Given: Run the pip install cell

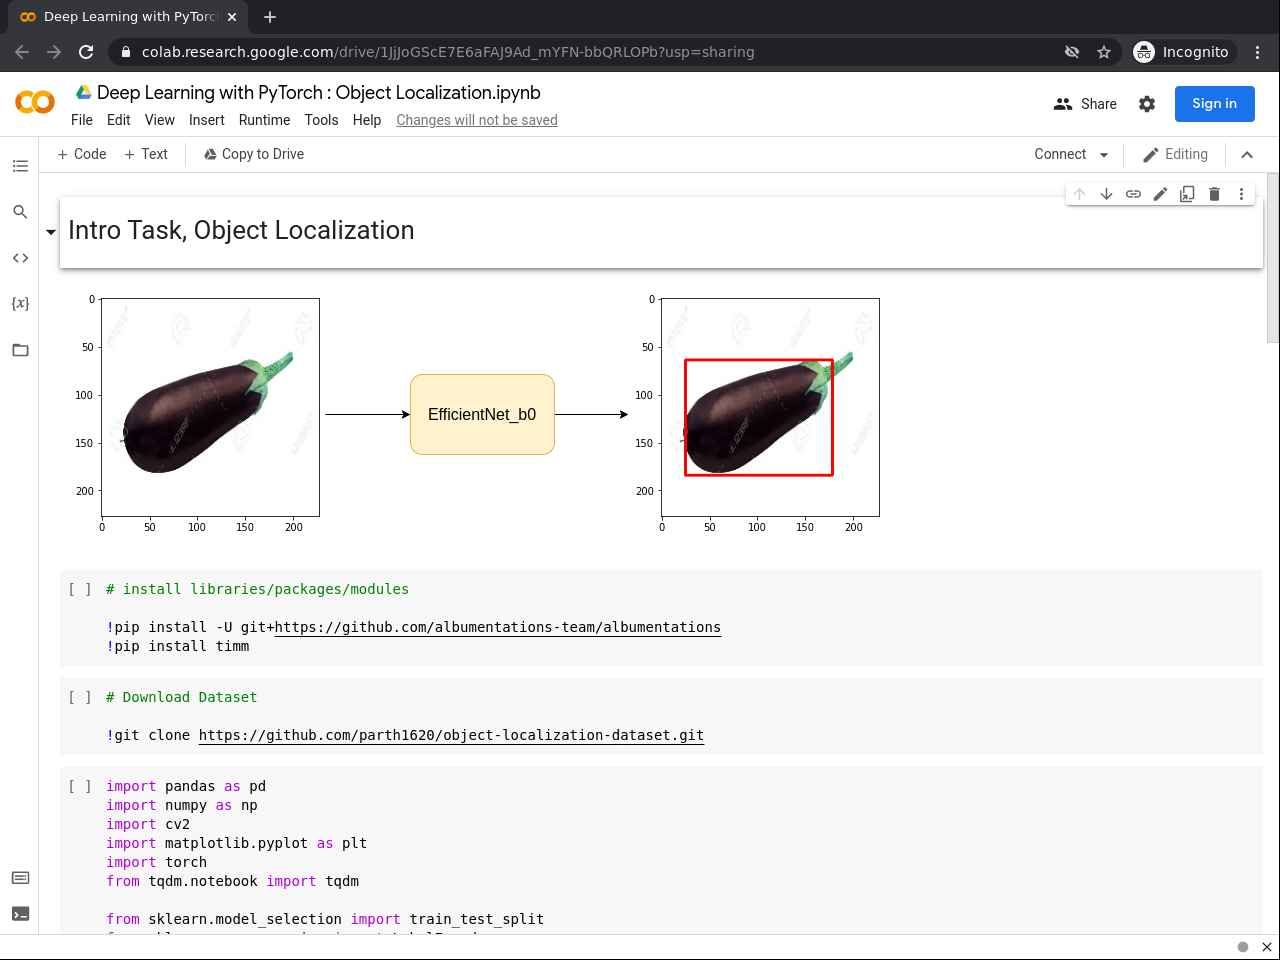Looking at the screenshot, I should click(x=80, y=590).
